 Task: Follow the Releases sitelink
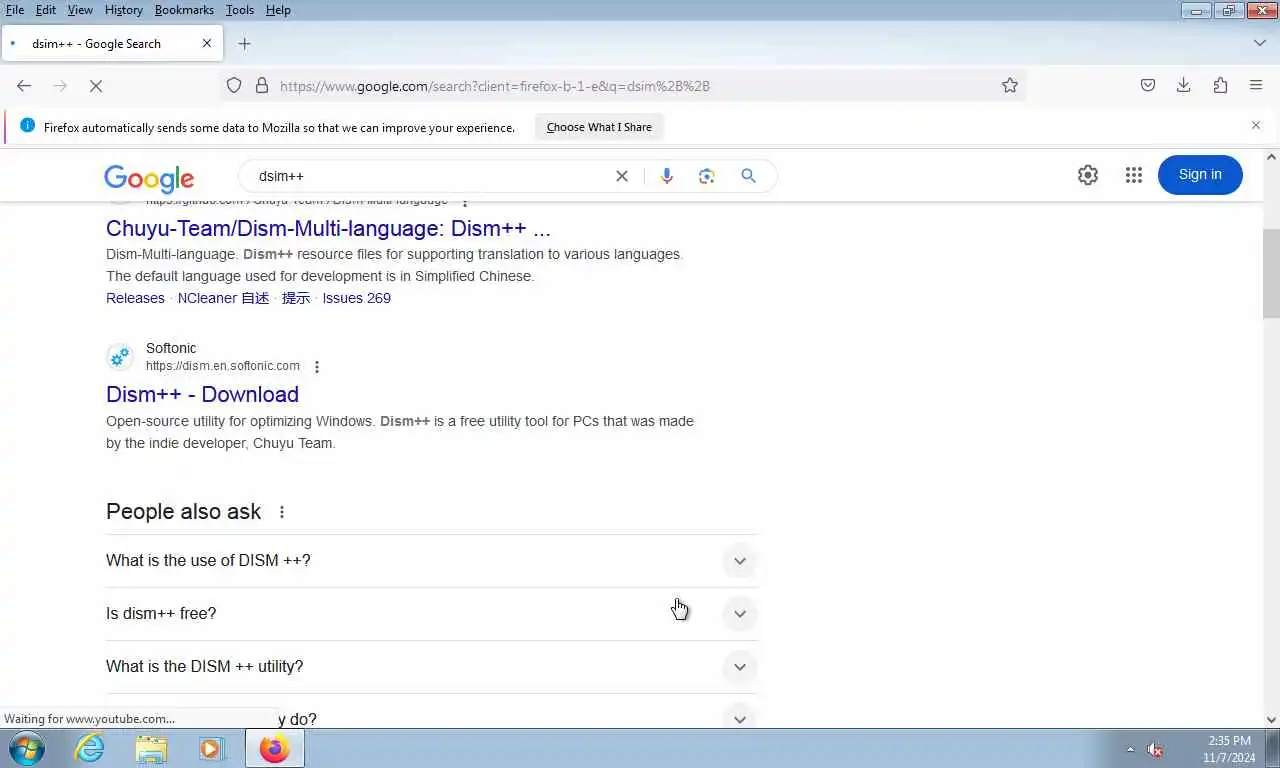pyautogui.click(x=135, y=298)
